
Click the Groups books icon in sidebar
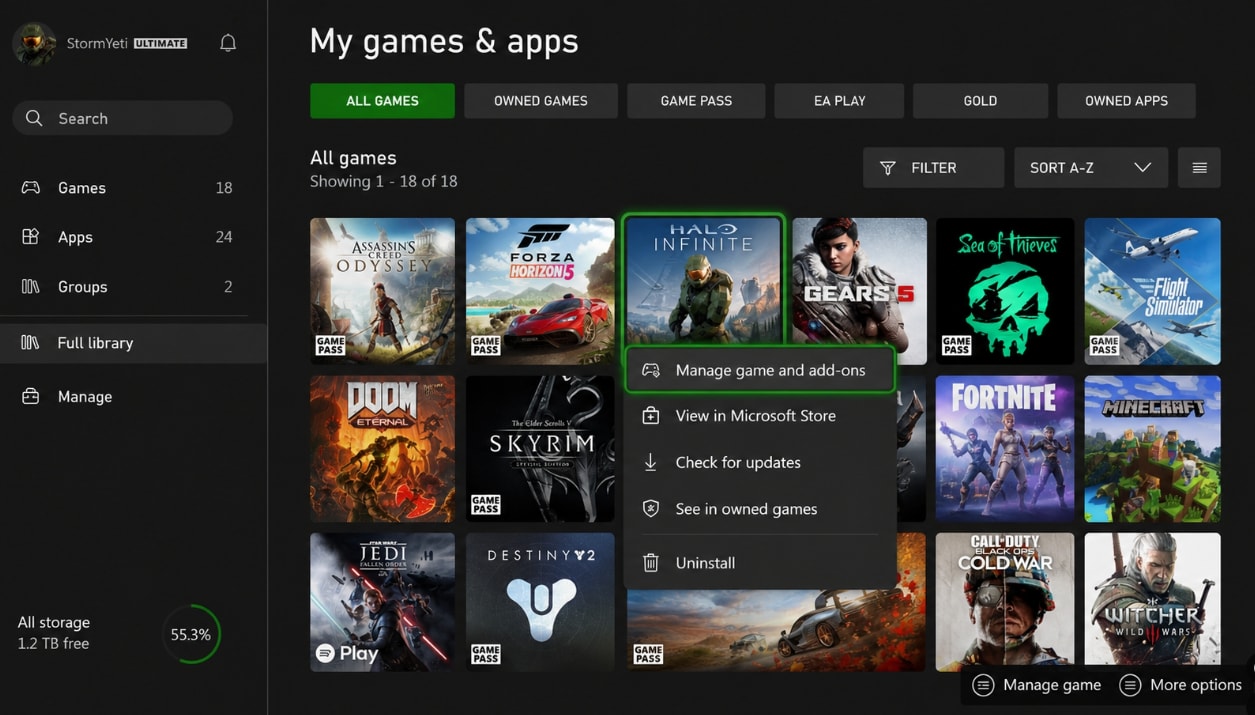point(31,286)
